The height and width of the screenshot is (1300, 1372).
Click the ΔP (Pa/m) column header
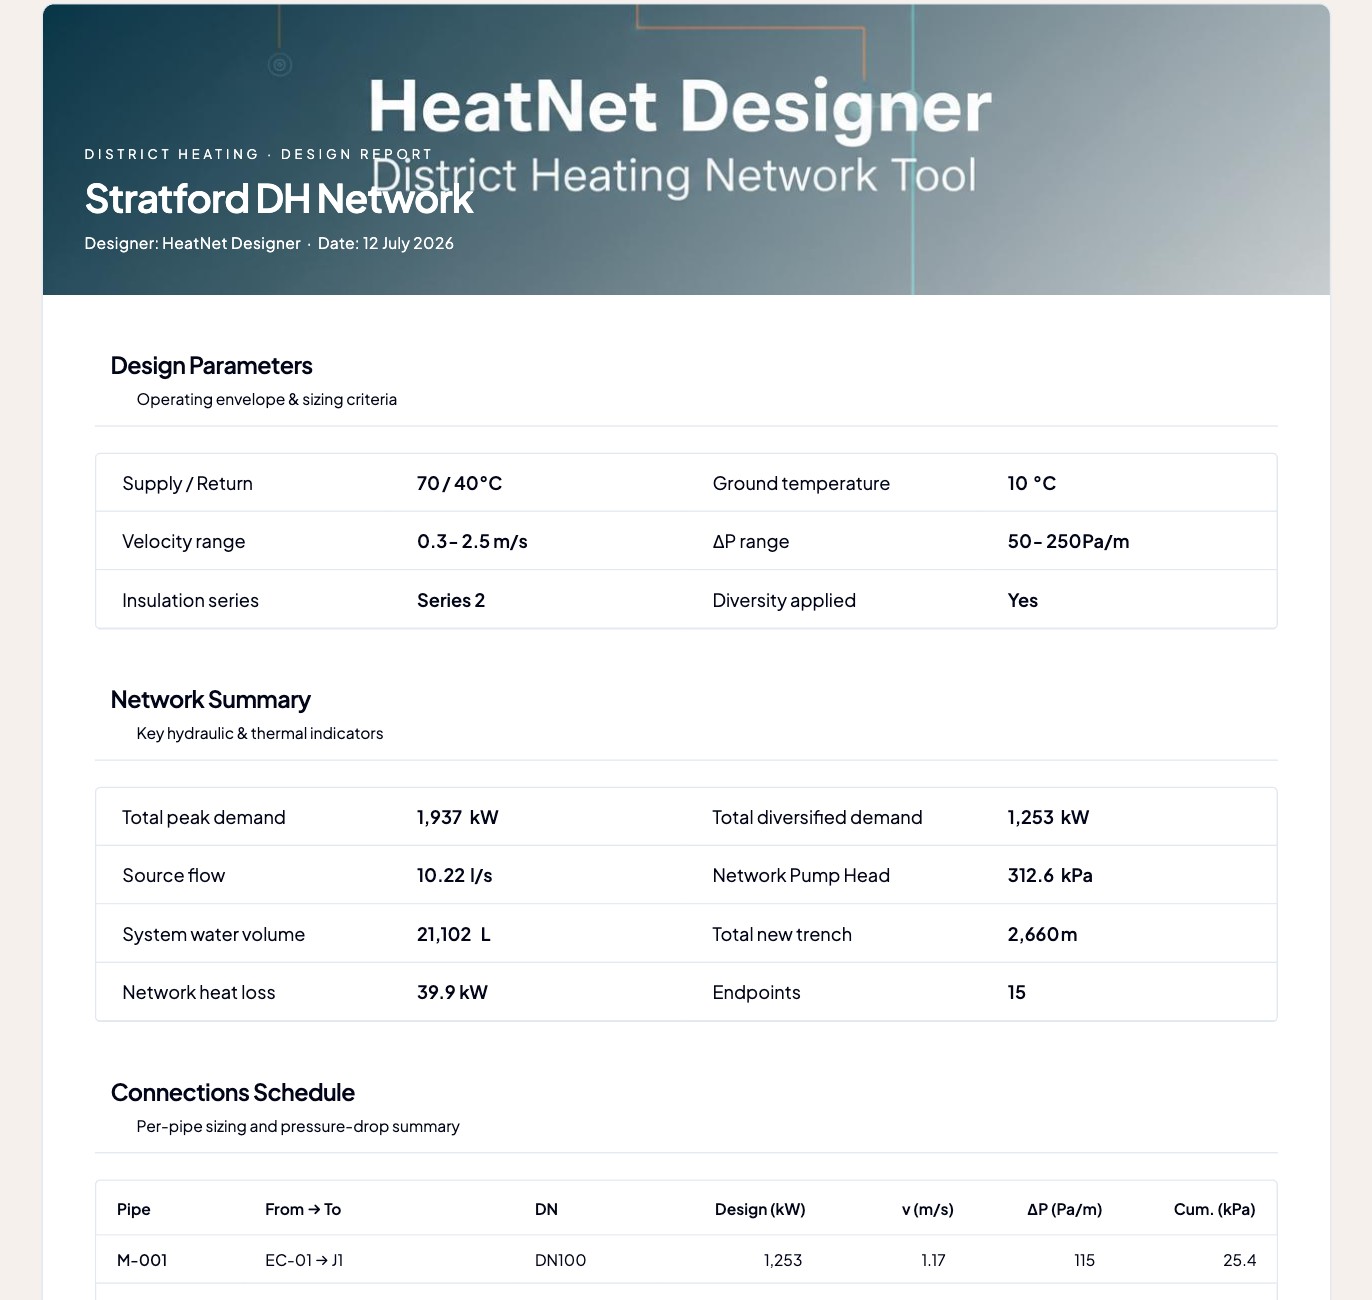click(x=1065, y=1210)
